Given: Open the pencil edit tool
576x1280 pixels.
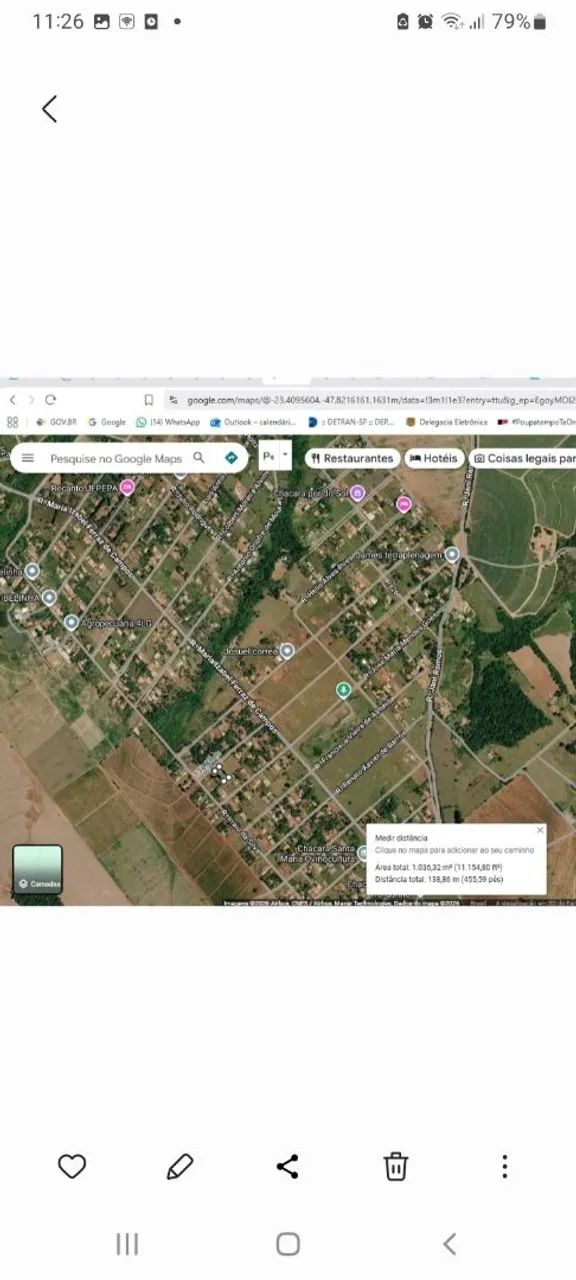Looking at the screenshot, I should tap(180, 1166).
